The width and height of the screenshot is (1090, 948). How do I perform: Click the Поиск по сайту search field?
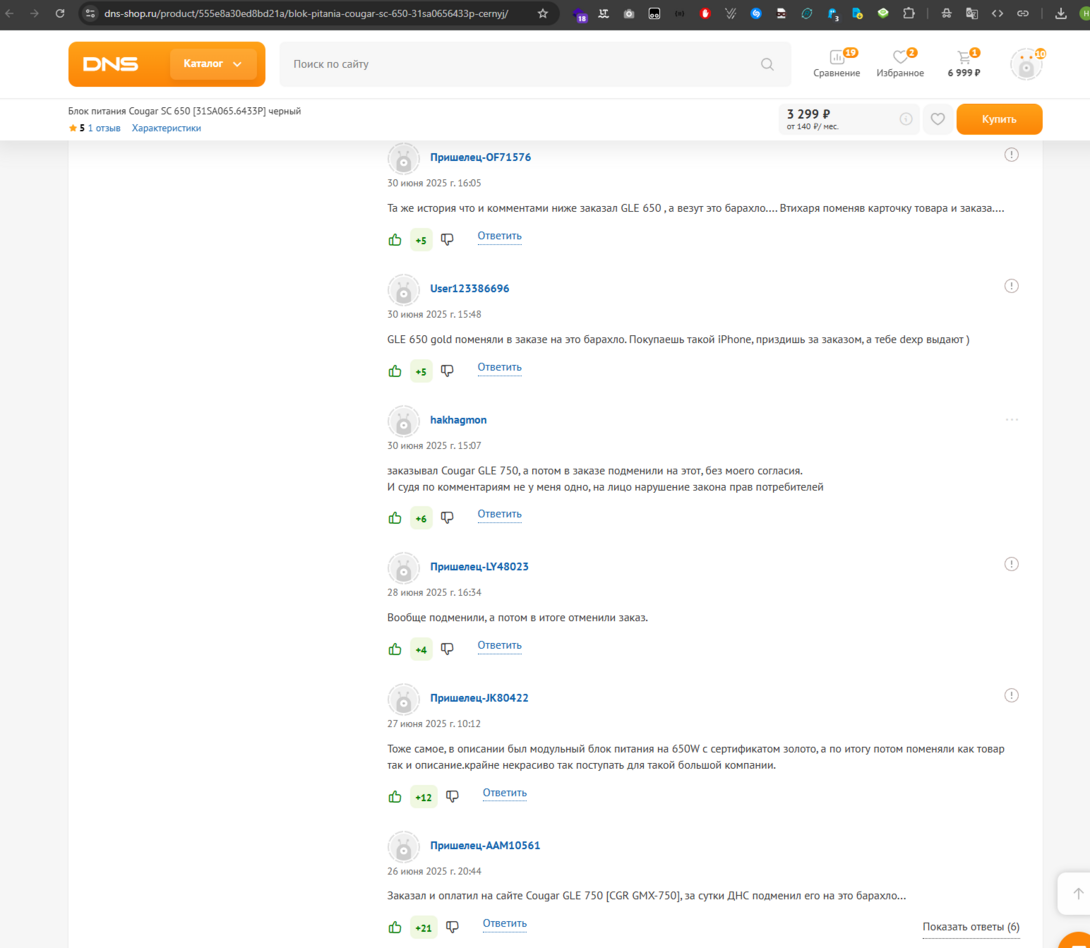(x=520, y=64)
